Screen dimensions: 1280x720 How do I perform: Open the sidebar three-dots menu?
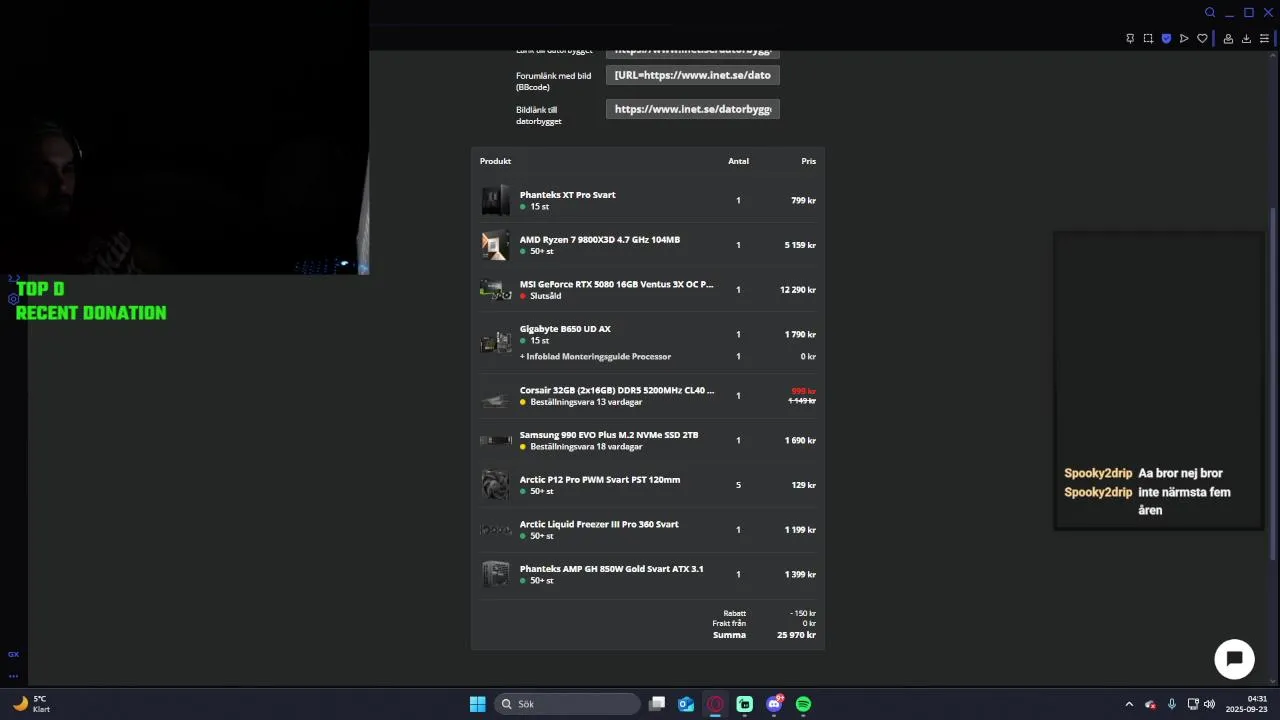click(13, 676)
